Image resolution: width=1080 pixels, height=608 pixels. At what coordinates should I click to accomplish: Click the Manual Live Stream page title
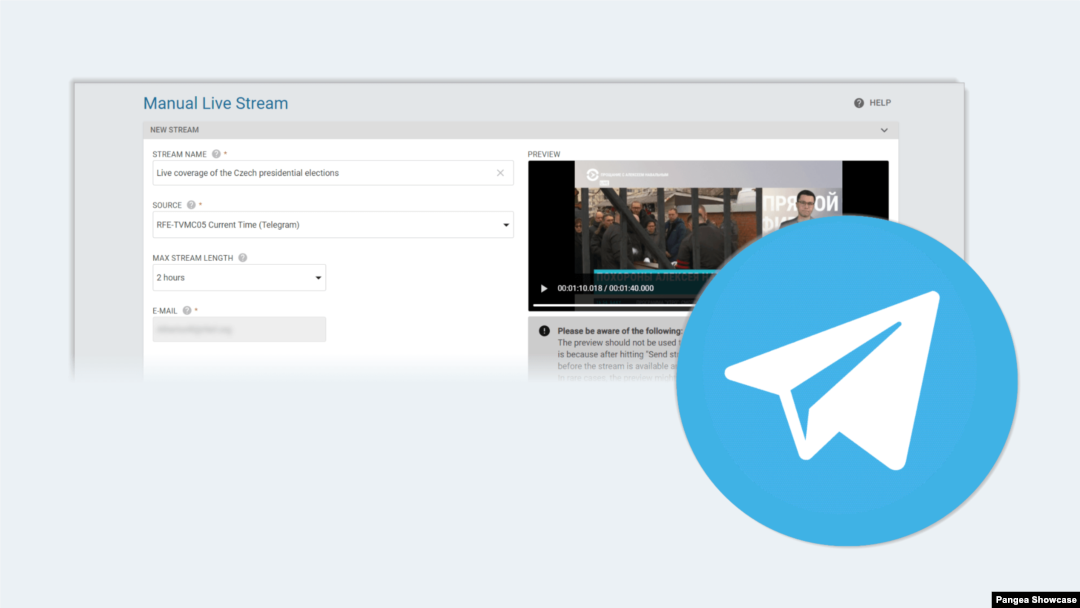coord(215,103)
